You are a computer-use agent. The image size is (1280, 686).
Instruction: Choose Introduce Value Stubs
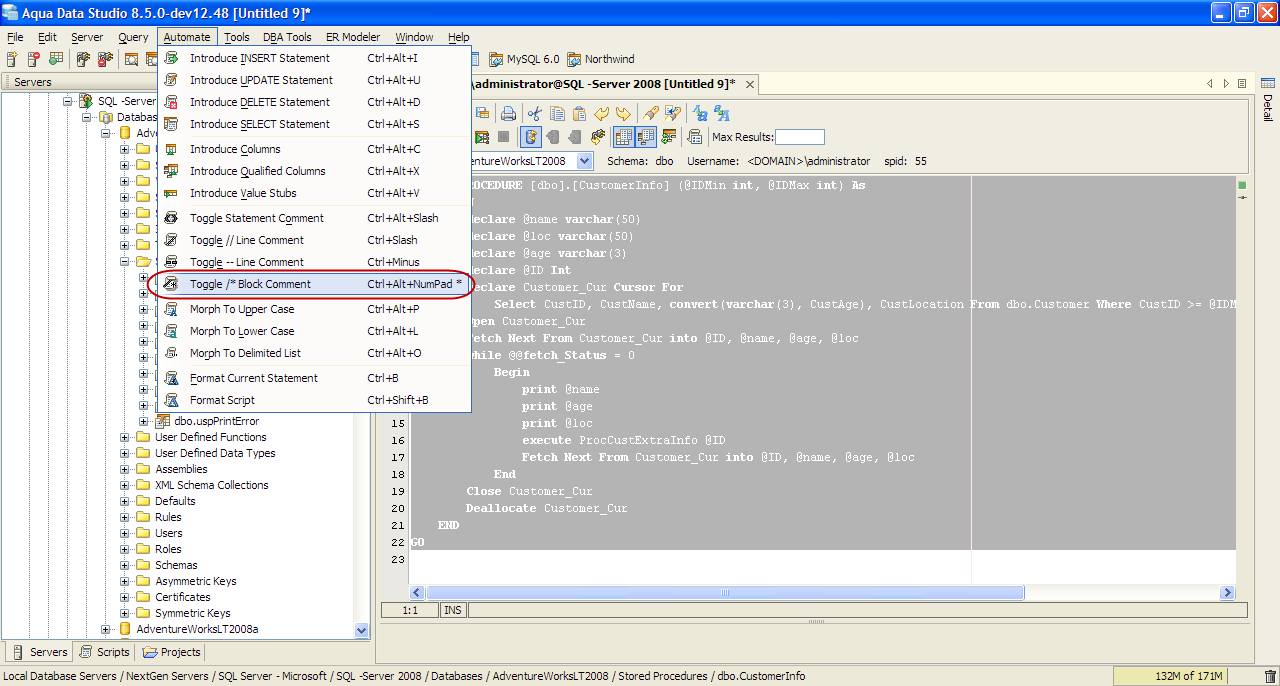click(x=315, y=193)
